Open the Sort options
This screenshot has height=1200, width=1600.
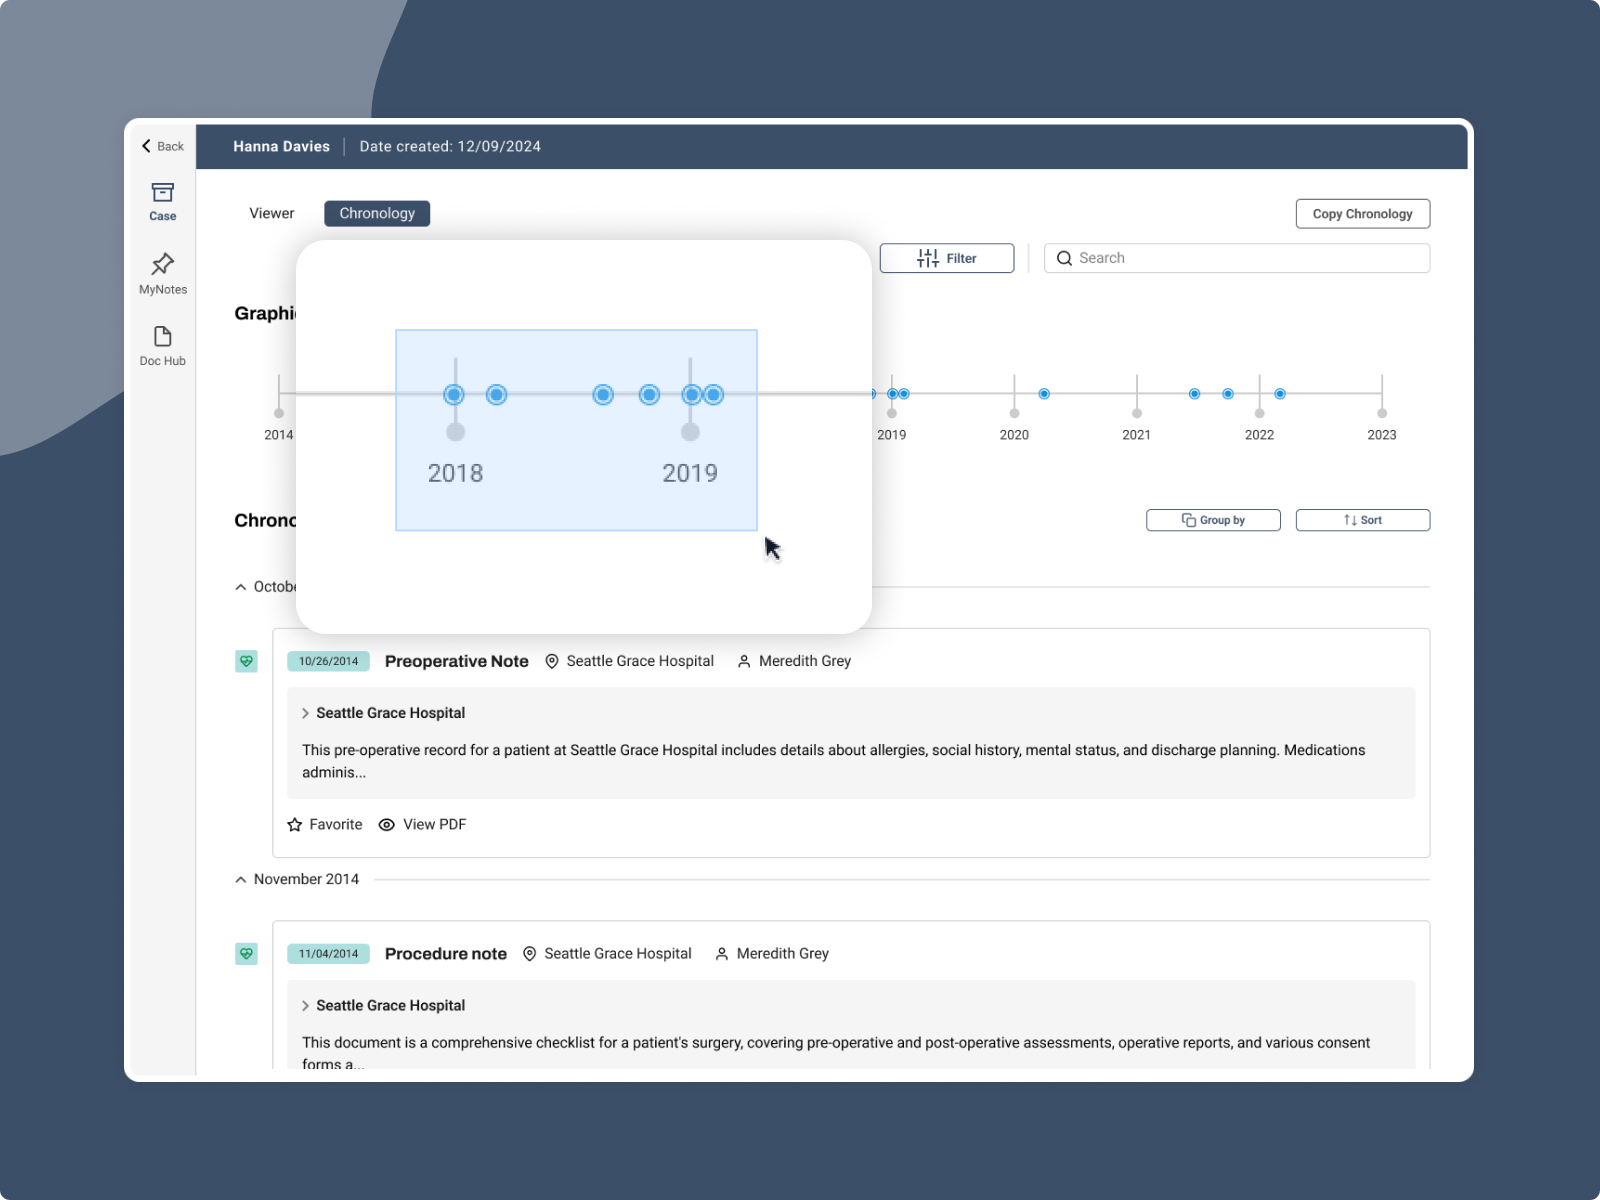point(1363,520)
